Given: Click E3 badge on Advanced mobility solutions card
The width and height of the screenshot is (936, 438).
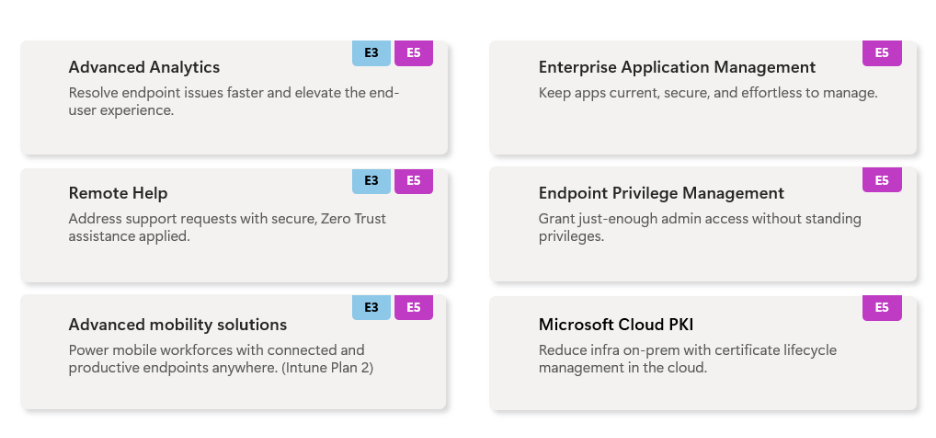Looking at the screenshot, I should [x=371, y=307].
